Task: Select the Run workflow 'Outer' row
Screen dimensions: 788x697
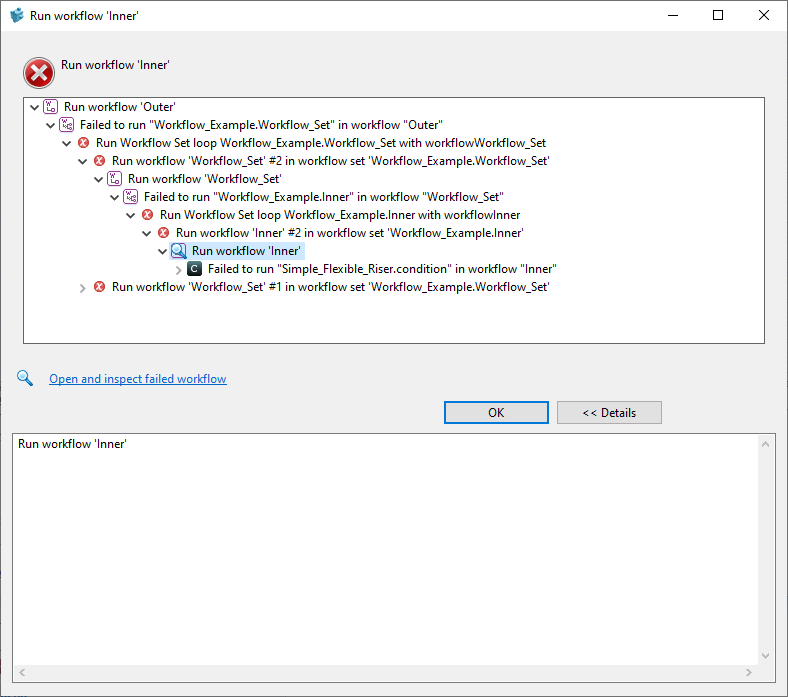Action: point(119,107)
